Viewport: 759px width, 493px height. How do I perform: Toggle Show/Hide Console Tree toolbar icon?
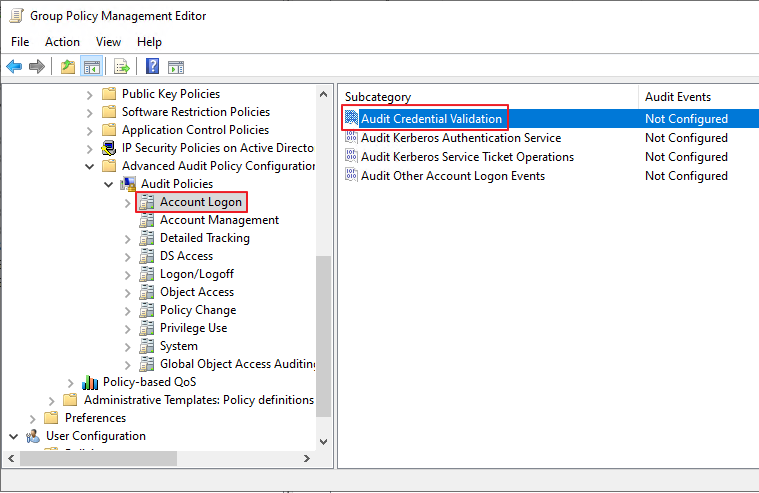pos(91,67)
